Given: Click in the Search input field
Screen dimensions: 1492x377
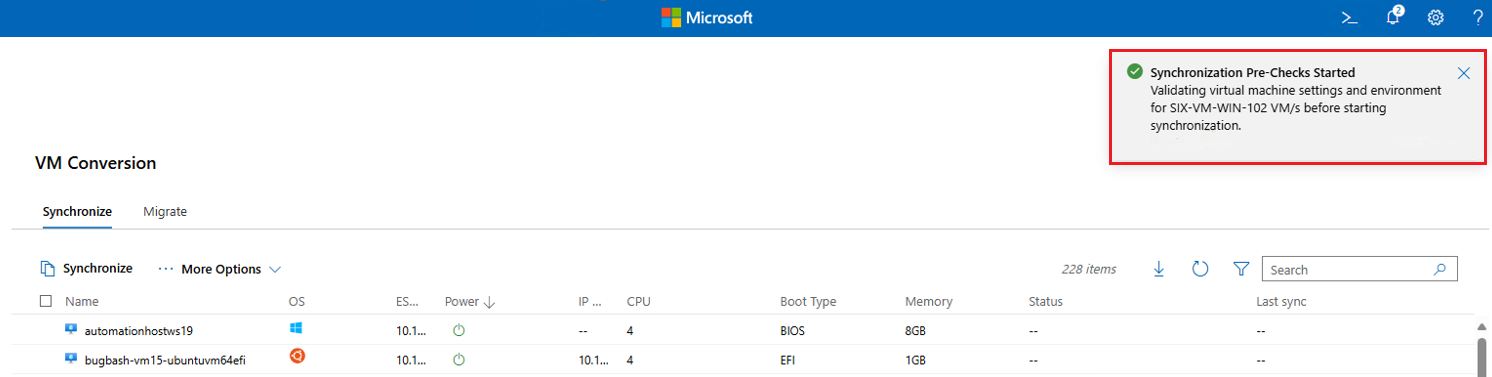Looking at the screenshot, I should click(x=1349, y=269).
